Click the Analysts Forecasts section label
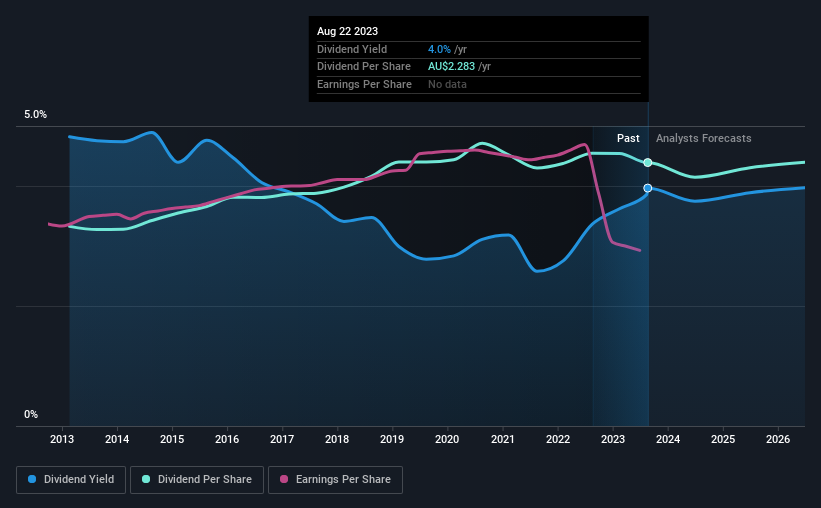Screen dimensions: 821x508 [703, 138]
